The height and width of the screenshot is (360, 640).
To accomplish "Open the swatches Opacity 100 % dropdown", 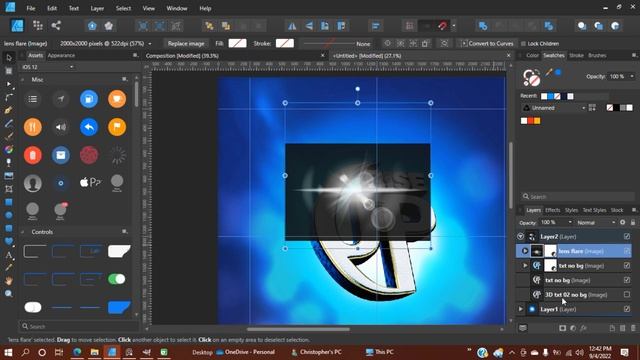I will pos(622,76).
